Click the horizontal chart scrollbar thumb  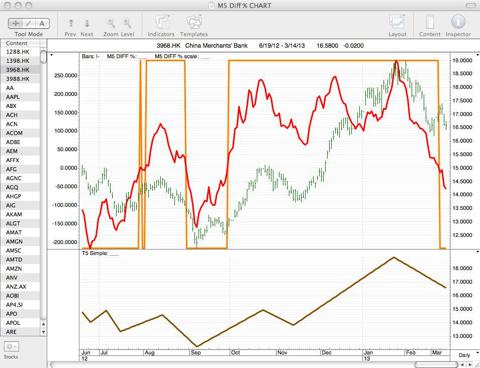(x=436, y=365)
